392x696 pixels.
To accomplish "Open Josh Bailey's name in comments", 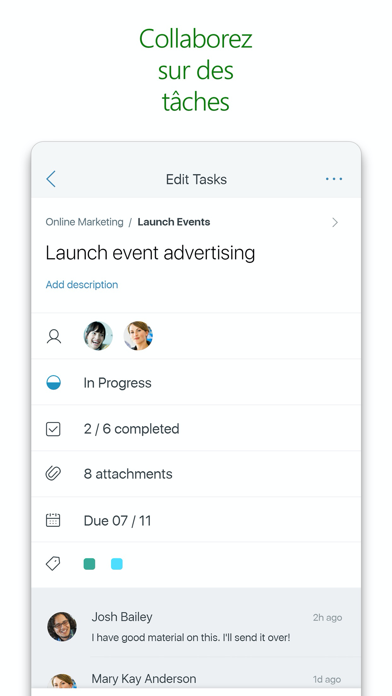I will point(122,617).
